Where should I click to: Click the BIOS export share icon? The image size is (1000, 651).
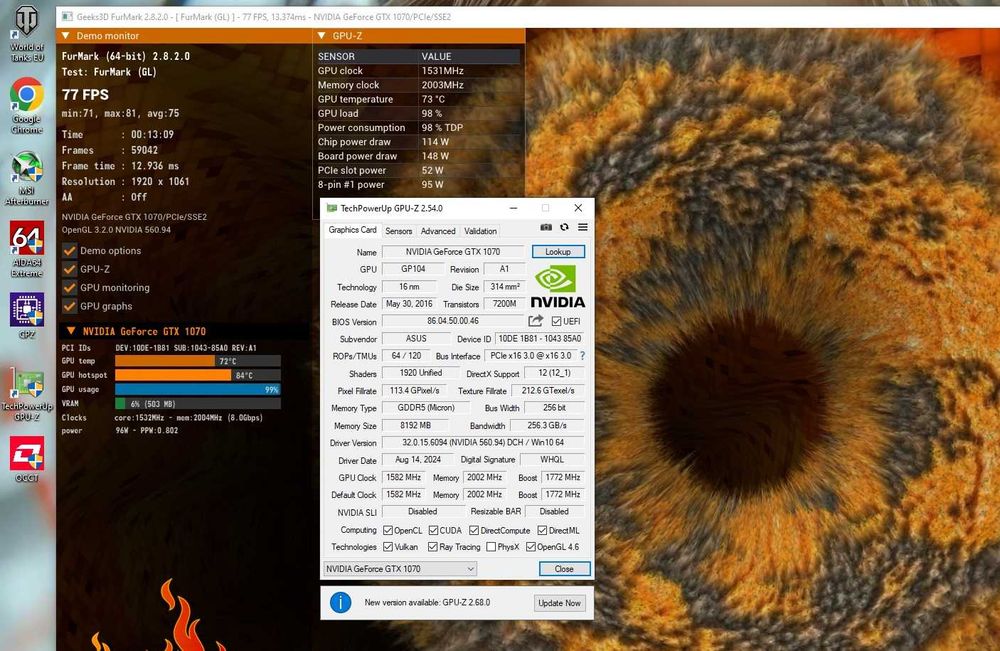click(x=536, y=321)
